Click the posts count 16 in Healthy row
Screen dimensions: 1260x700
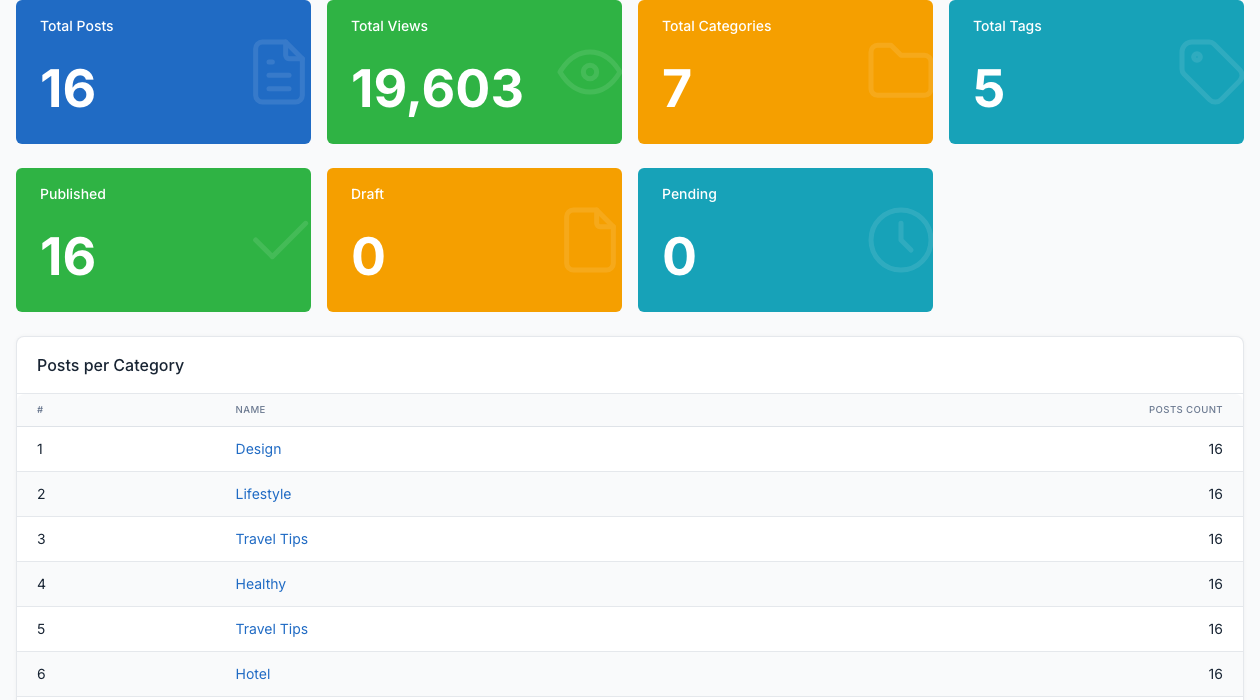(1215, 584)
